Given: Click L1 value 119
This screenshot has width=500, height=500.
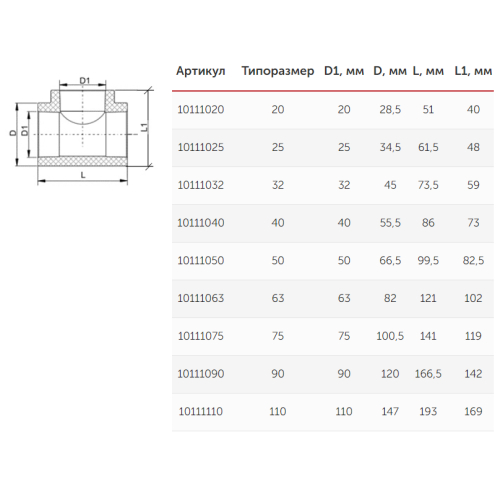Looking at the screenshot, I should (473, 336).
